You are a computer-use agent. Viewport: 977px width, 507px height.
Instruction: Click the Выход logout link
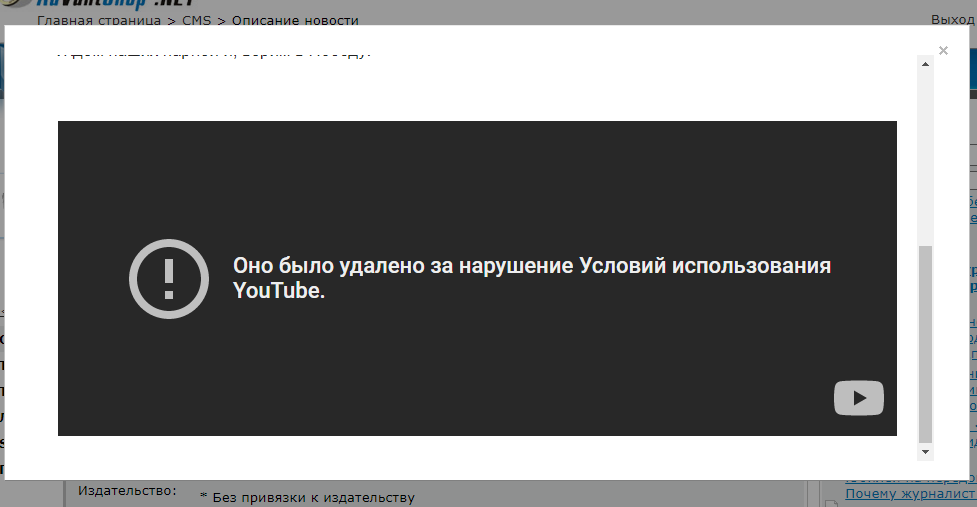[953, 20]
